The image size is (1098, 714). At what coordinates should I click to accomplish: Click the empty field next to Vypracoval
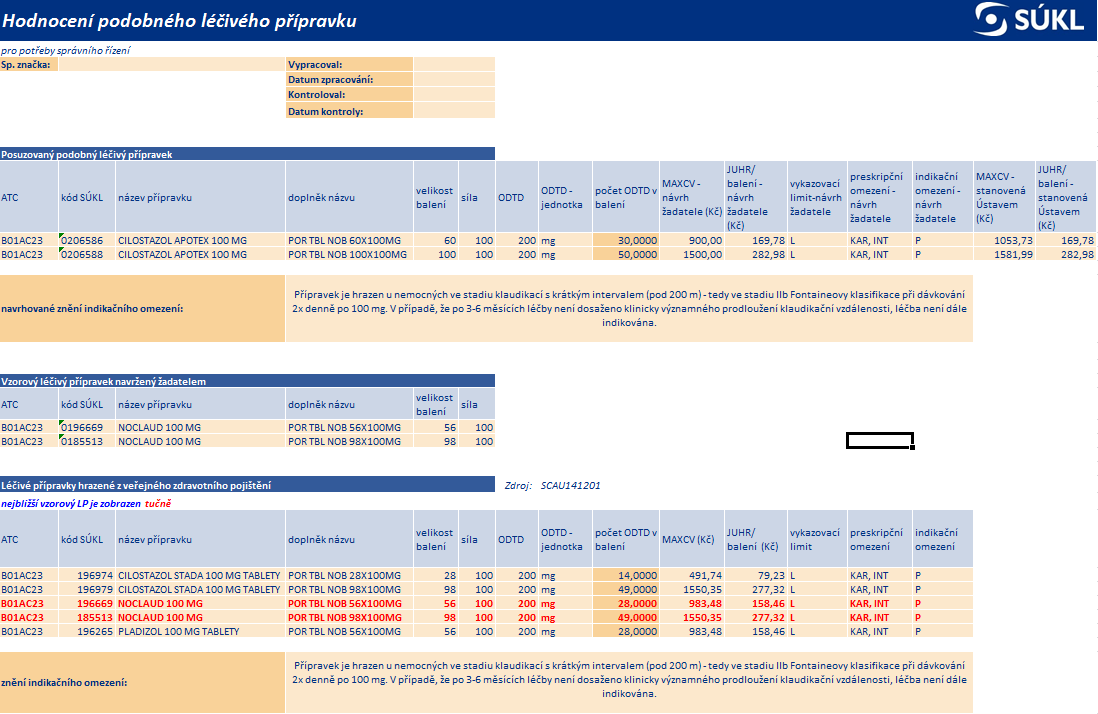pos(454,64)
